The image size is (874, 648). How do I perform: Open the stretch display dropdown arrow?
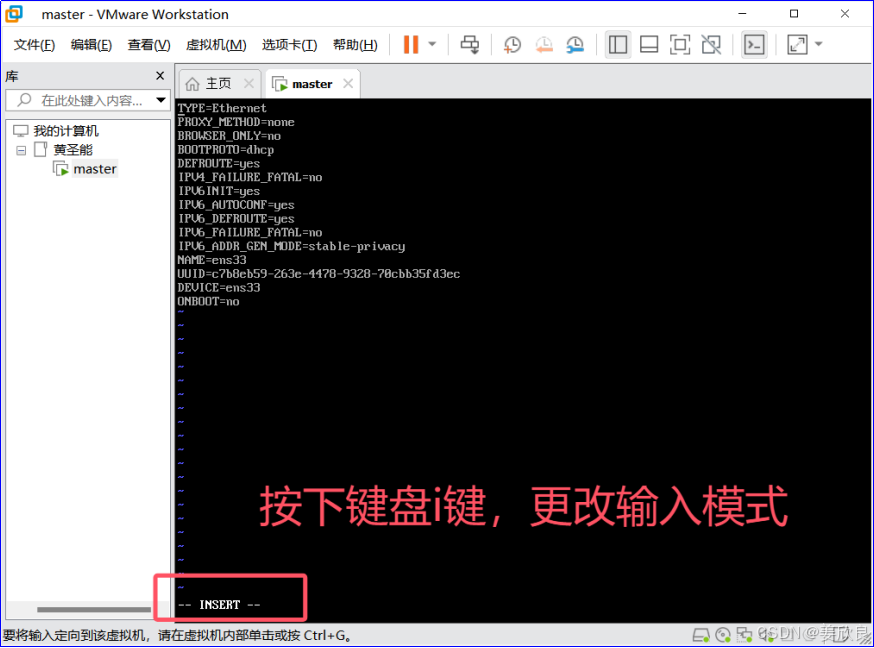click(x=818, y=44)
